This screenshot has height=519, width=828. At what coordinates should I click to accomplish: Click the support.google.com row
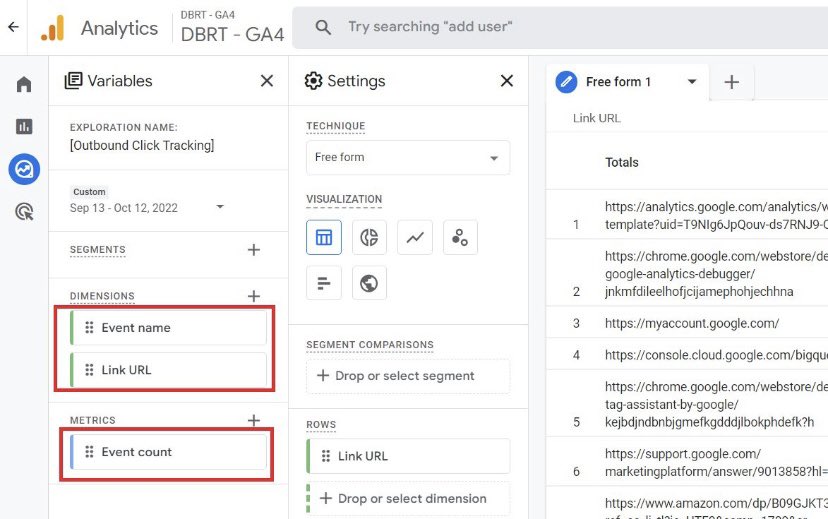pyautogui.click(x=686, y=463)
